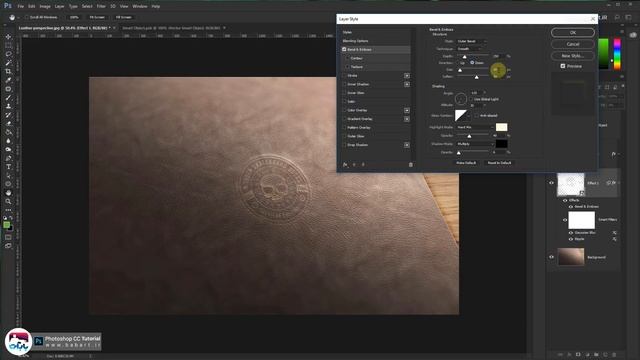Hide the Gaussian Blur smart filter

click(571, 233)
